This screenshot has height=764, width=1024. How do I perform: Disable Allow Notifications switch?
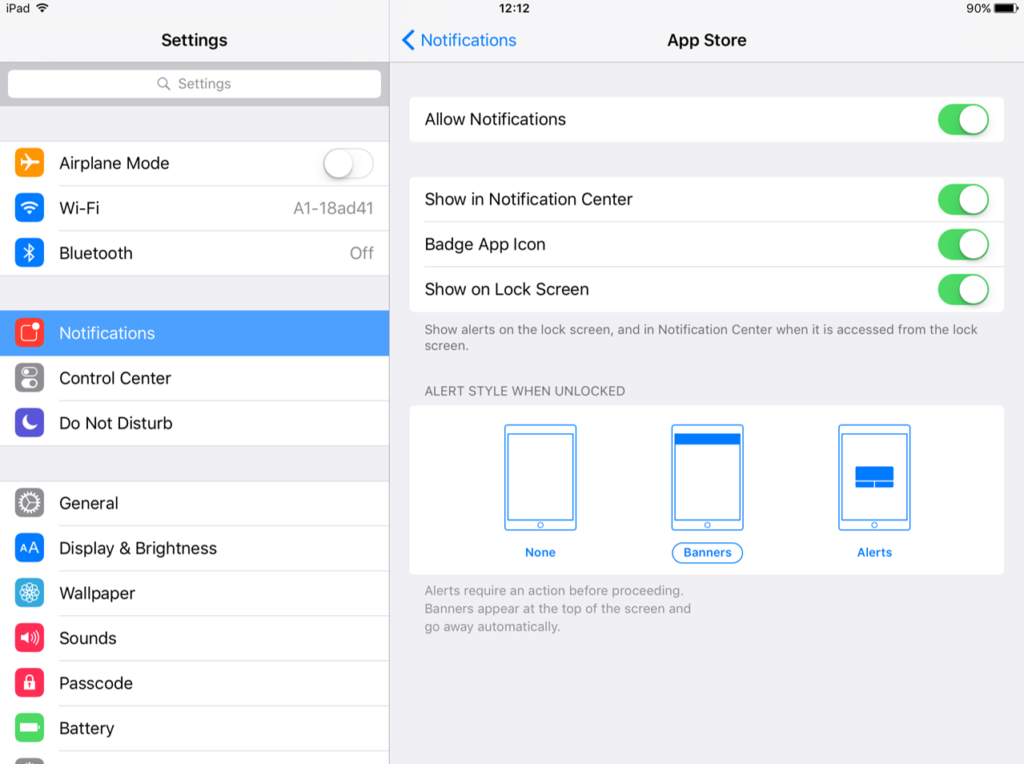(963, 119)
